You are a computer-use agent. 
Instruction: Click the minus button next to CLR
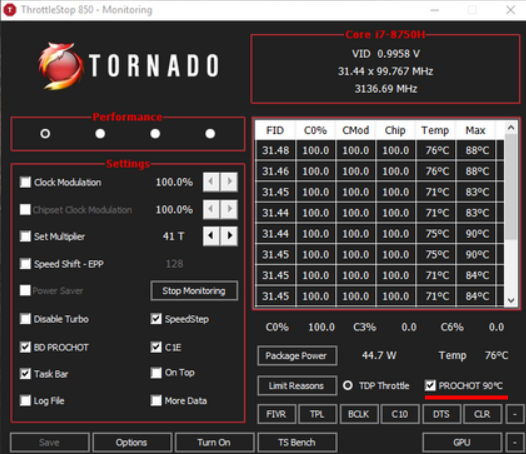tap(515, 414)
